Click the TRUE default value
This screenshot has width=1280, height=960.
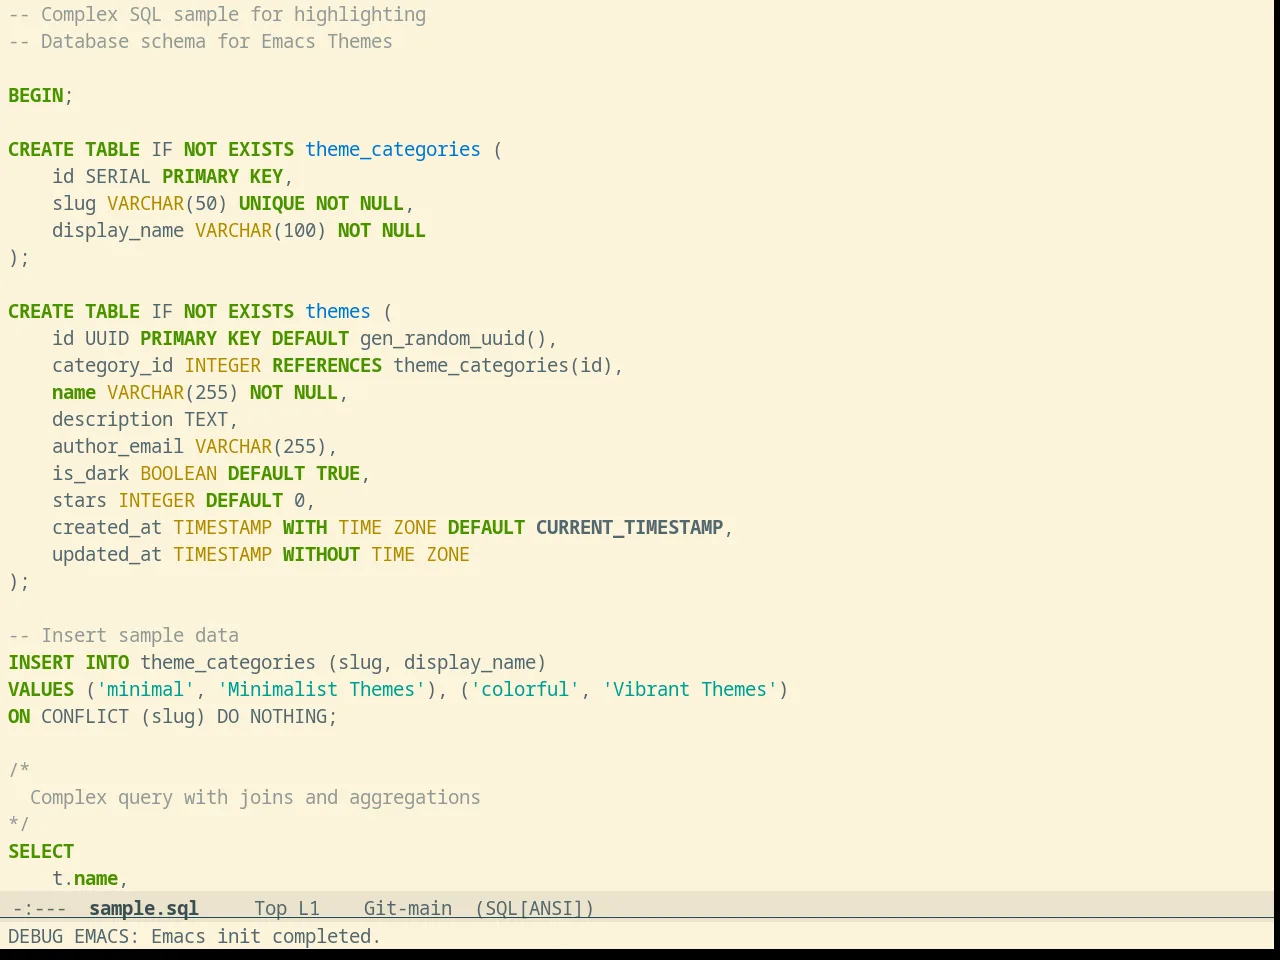click(x=338, y=473)
